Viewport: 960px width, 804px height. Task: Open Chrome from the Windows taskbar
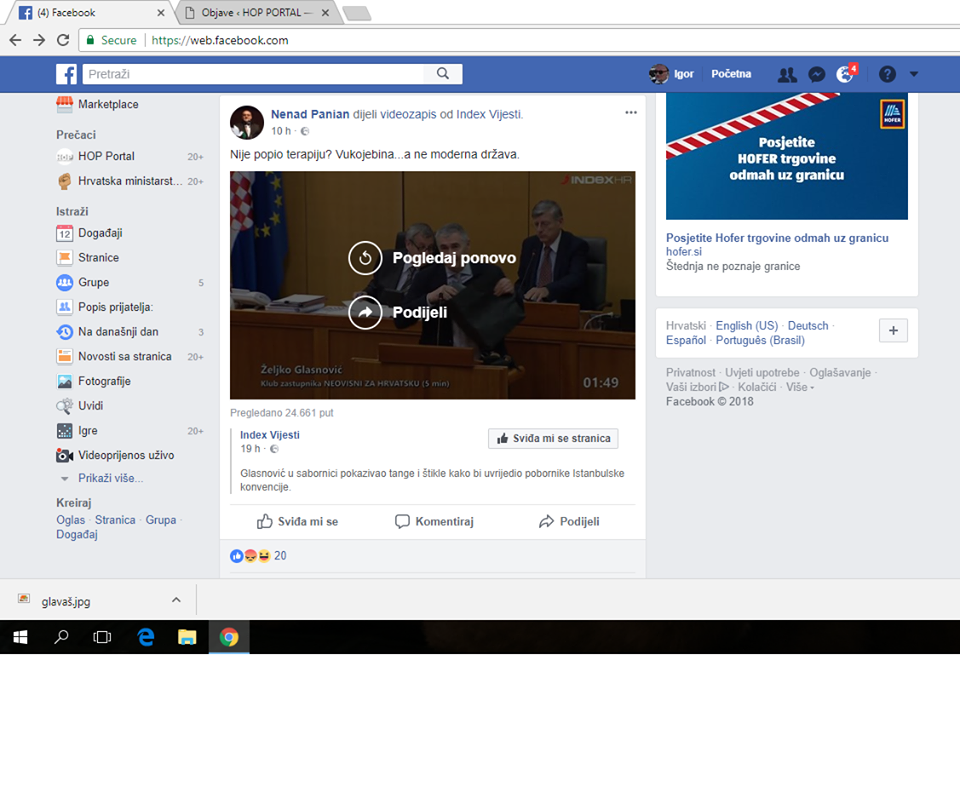229,637
